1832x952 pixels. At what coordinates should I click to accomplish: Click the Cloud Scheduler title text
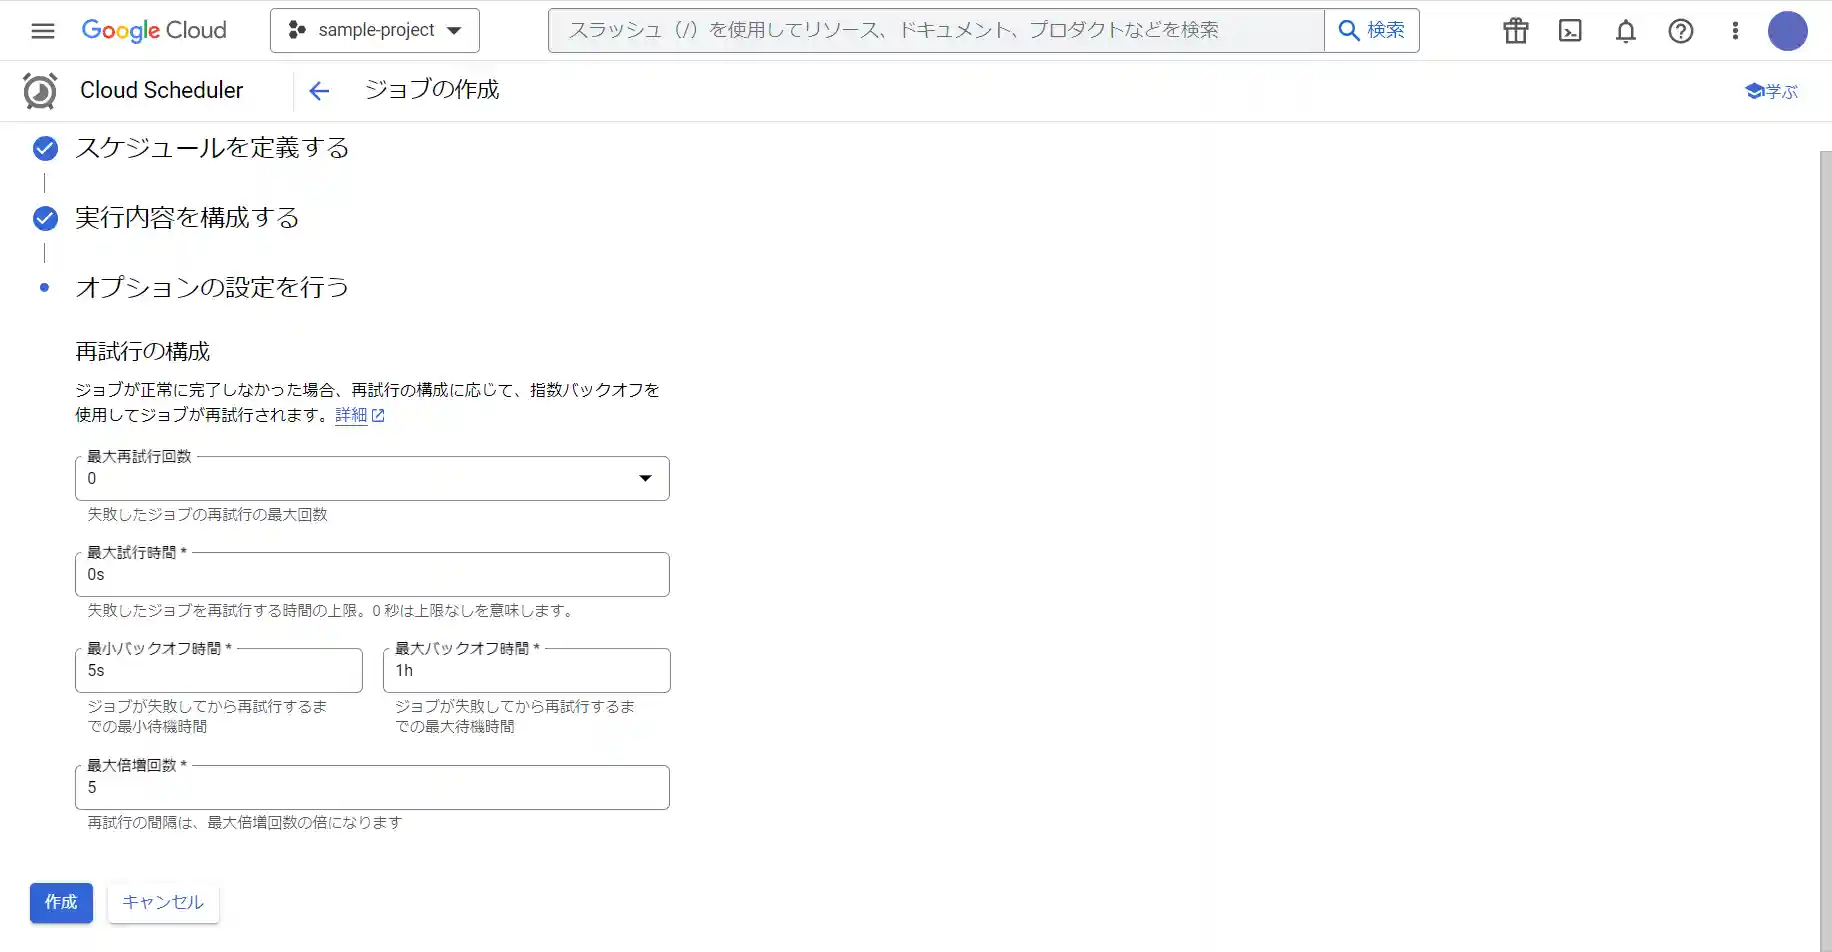tap(161, 90)
